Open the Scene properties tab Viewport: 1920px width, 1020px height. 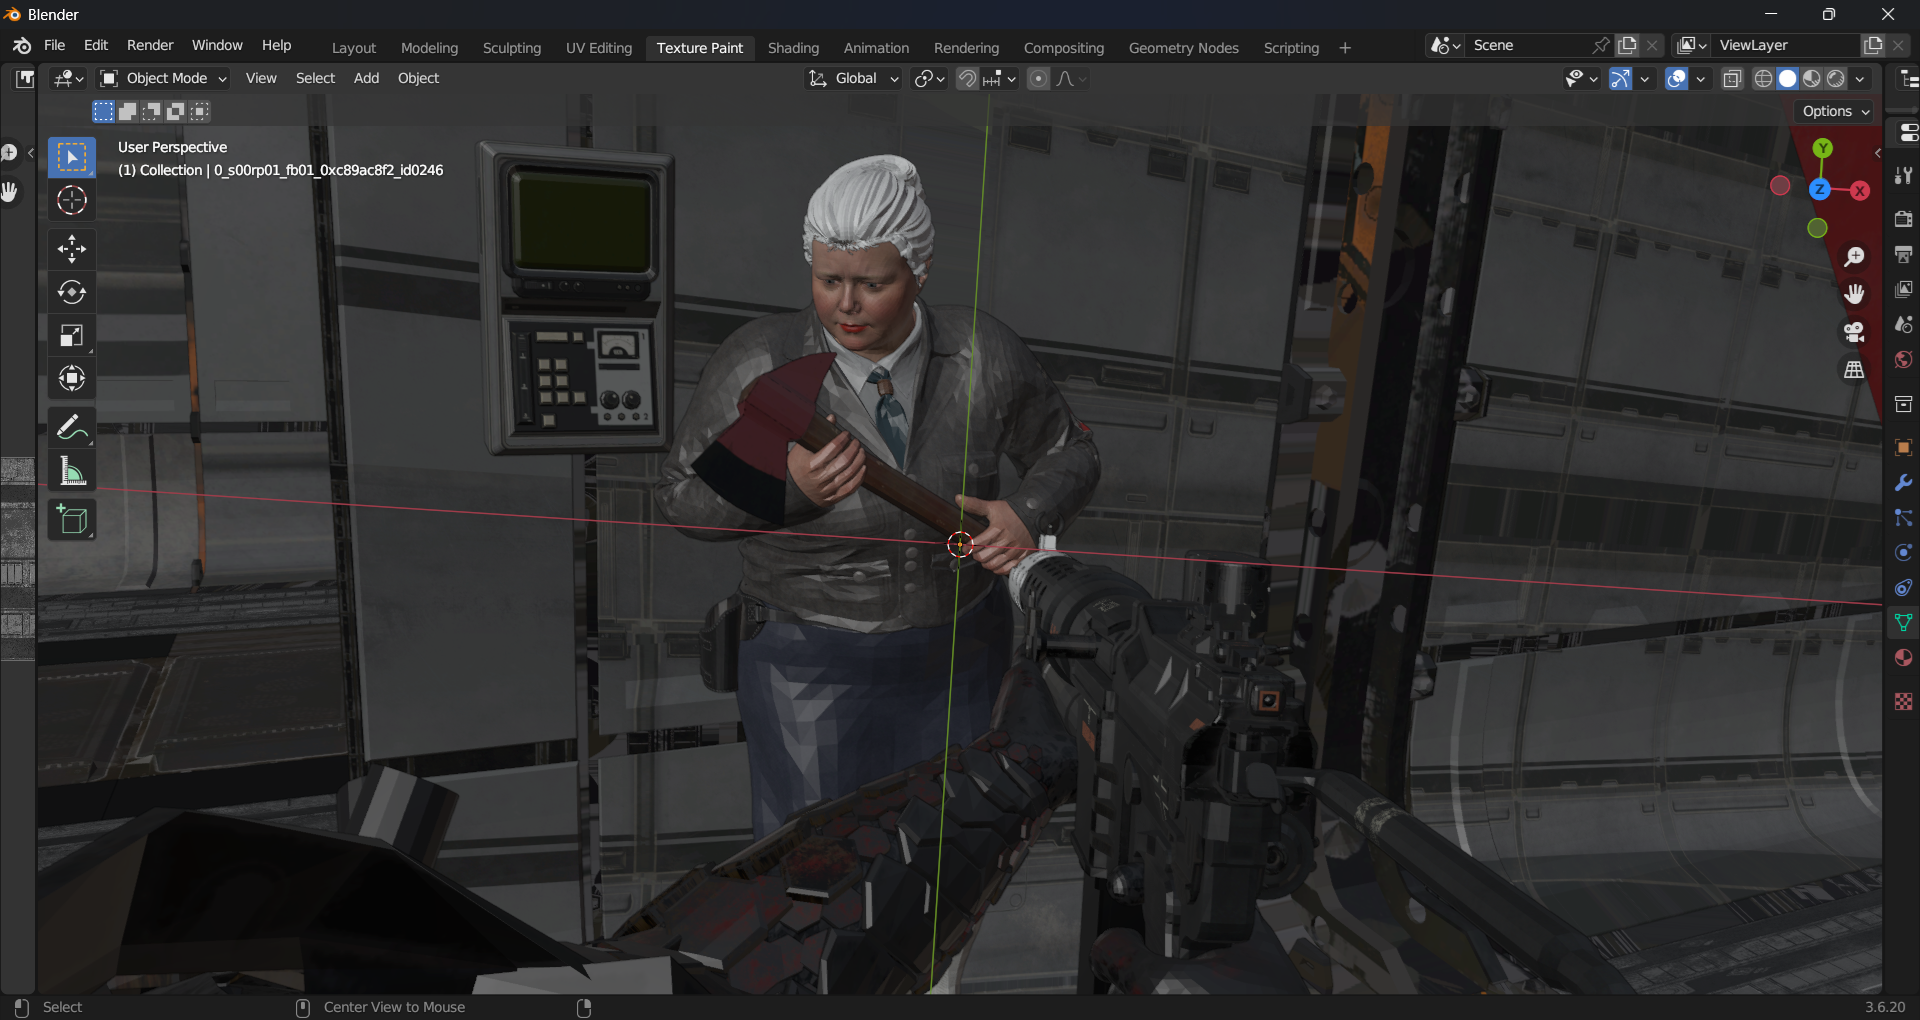[1903, 324]
